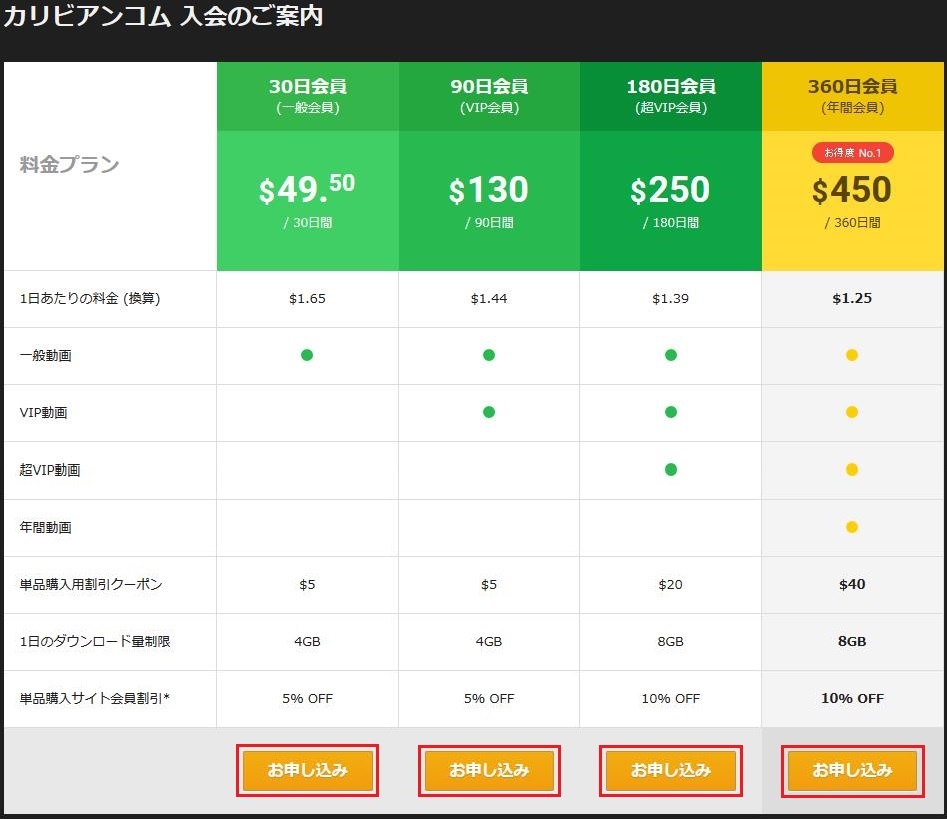Click yellow dot for 360日会員 一般動画

(x=852, y=355)
